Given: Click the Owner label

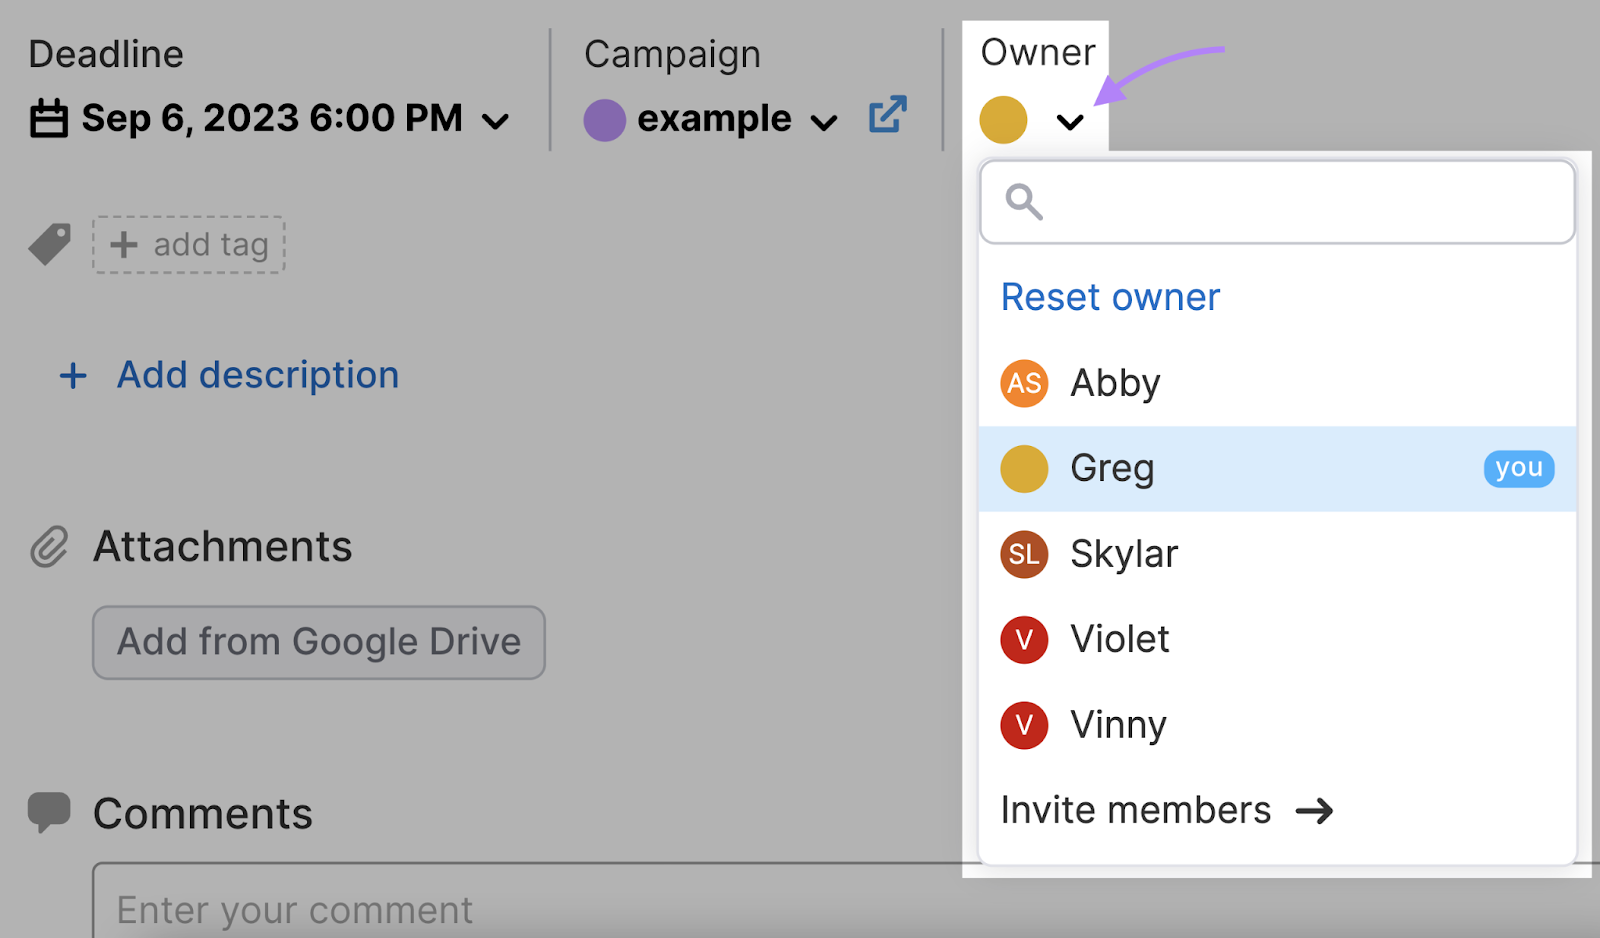Looking at the screenshot, I should pyautogui.click(x=1038, y=52).
